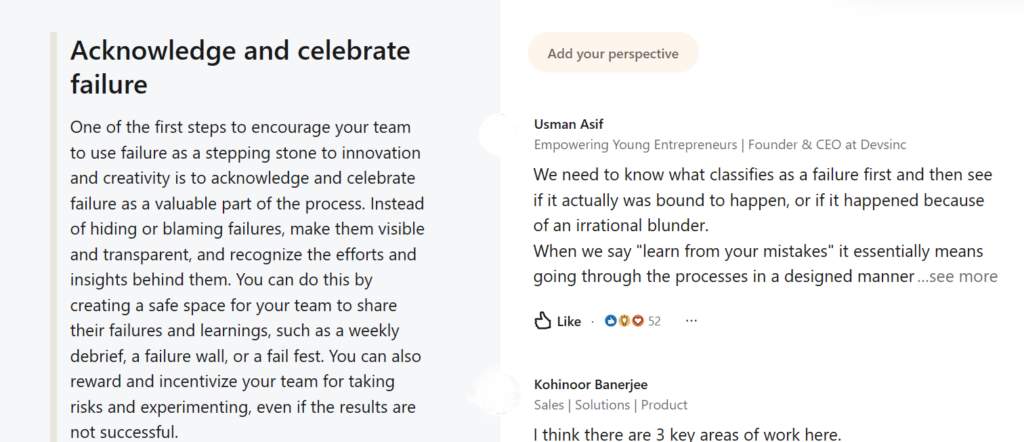The image size is (1024, 442).
Task: Click the yellow lightbulb insightful reaction icon
Action: point(625,321)
